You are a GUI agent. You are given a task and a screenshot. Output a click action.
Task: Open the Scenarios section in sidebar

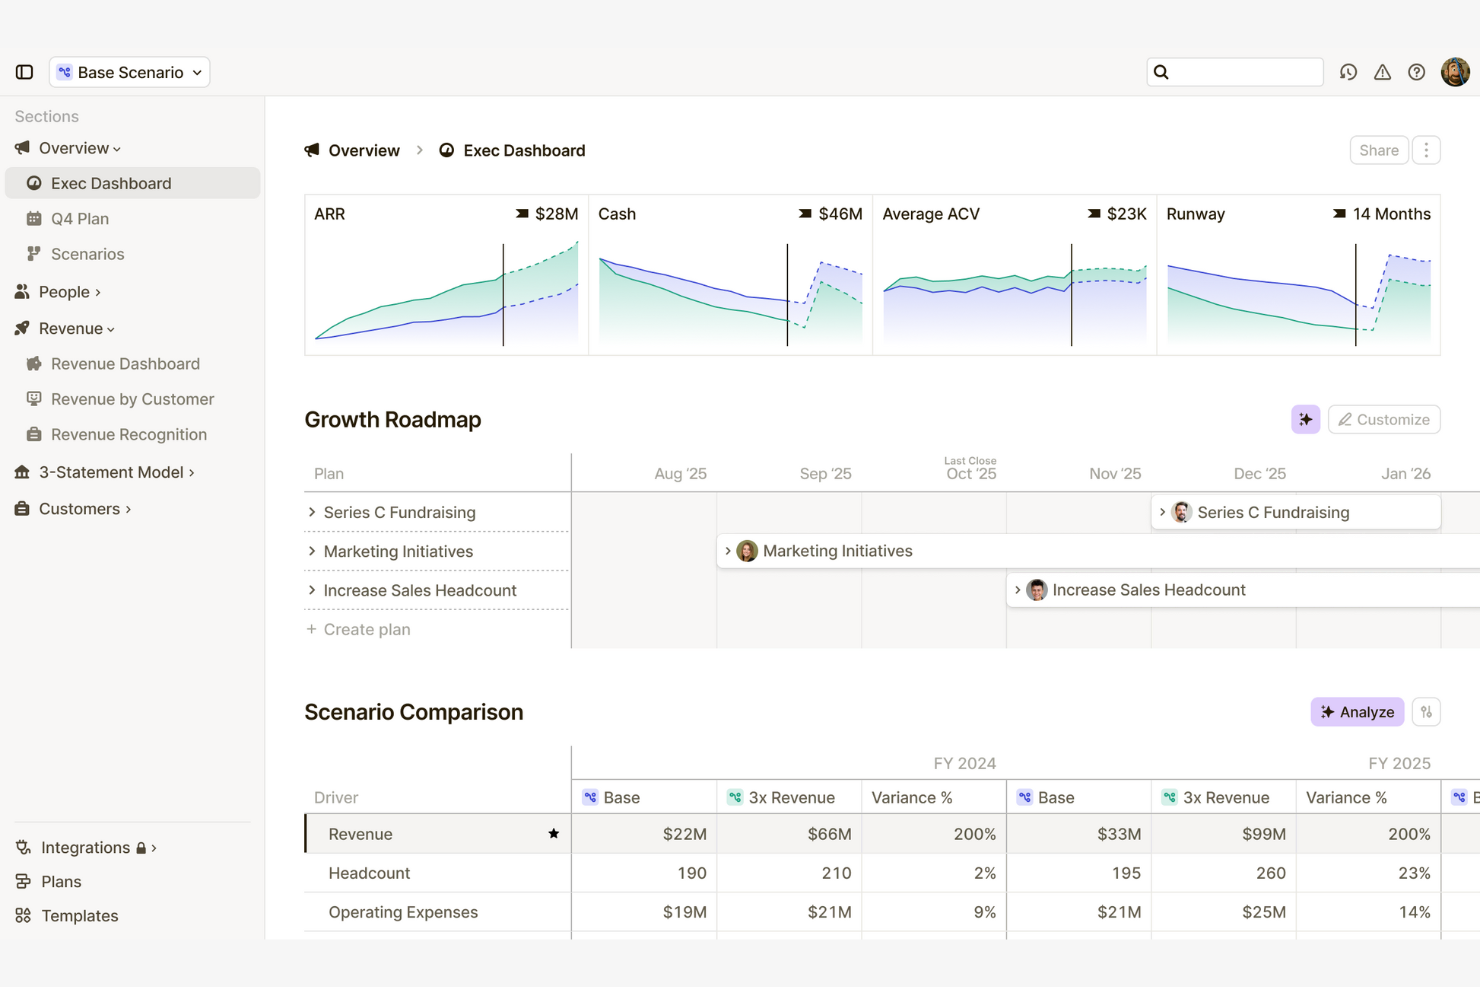pyautogui.click(x=86, y=254)
